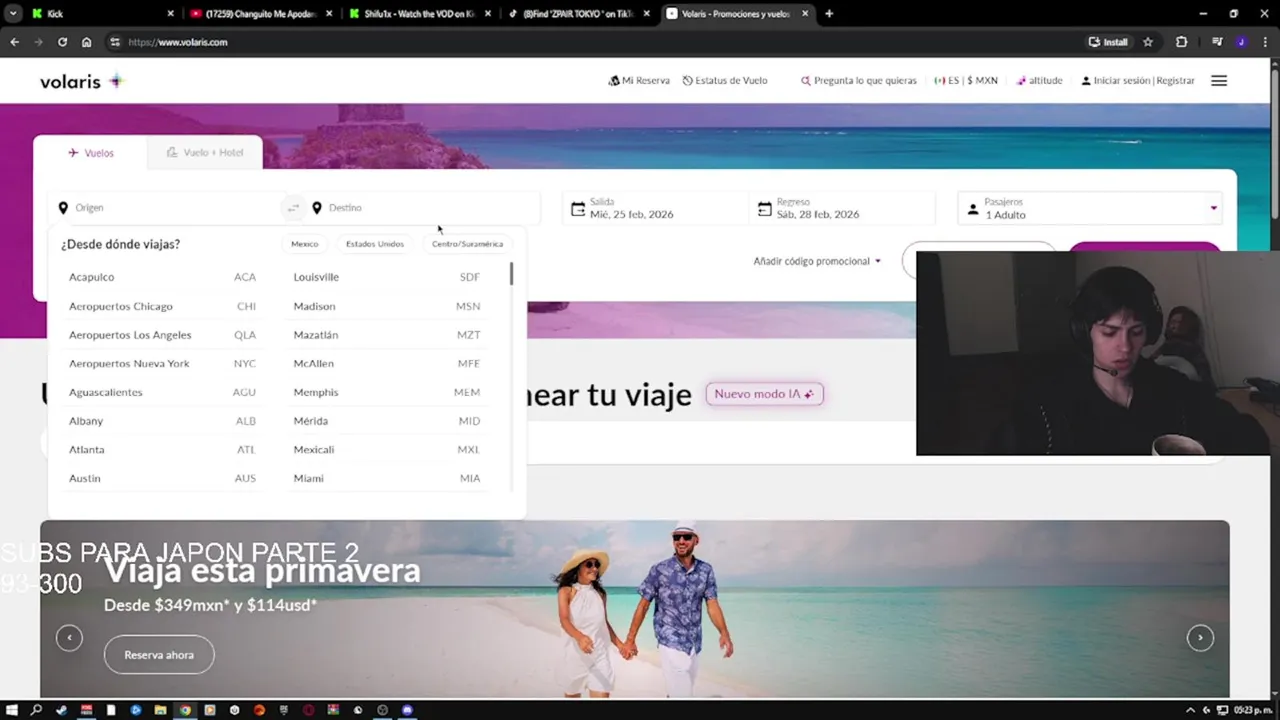The height and width of the screenshot is (720, 1280).
Task: Select Aeropuertos Nueva York NYC
Action: click(x=162, y=364)
